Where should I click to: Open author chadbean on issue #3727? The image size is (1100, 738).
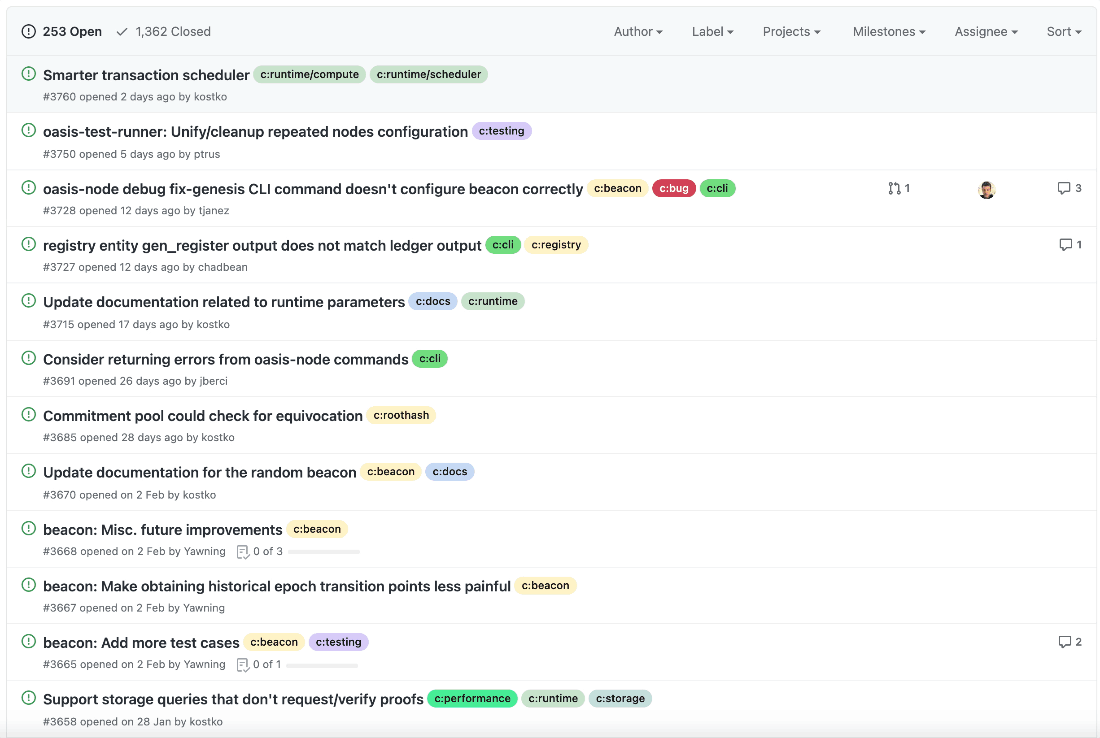tap(222, 267)
